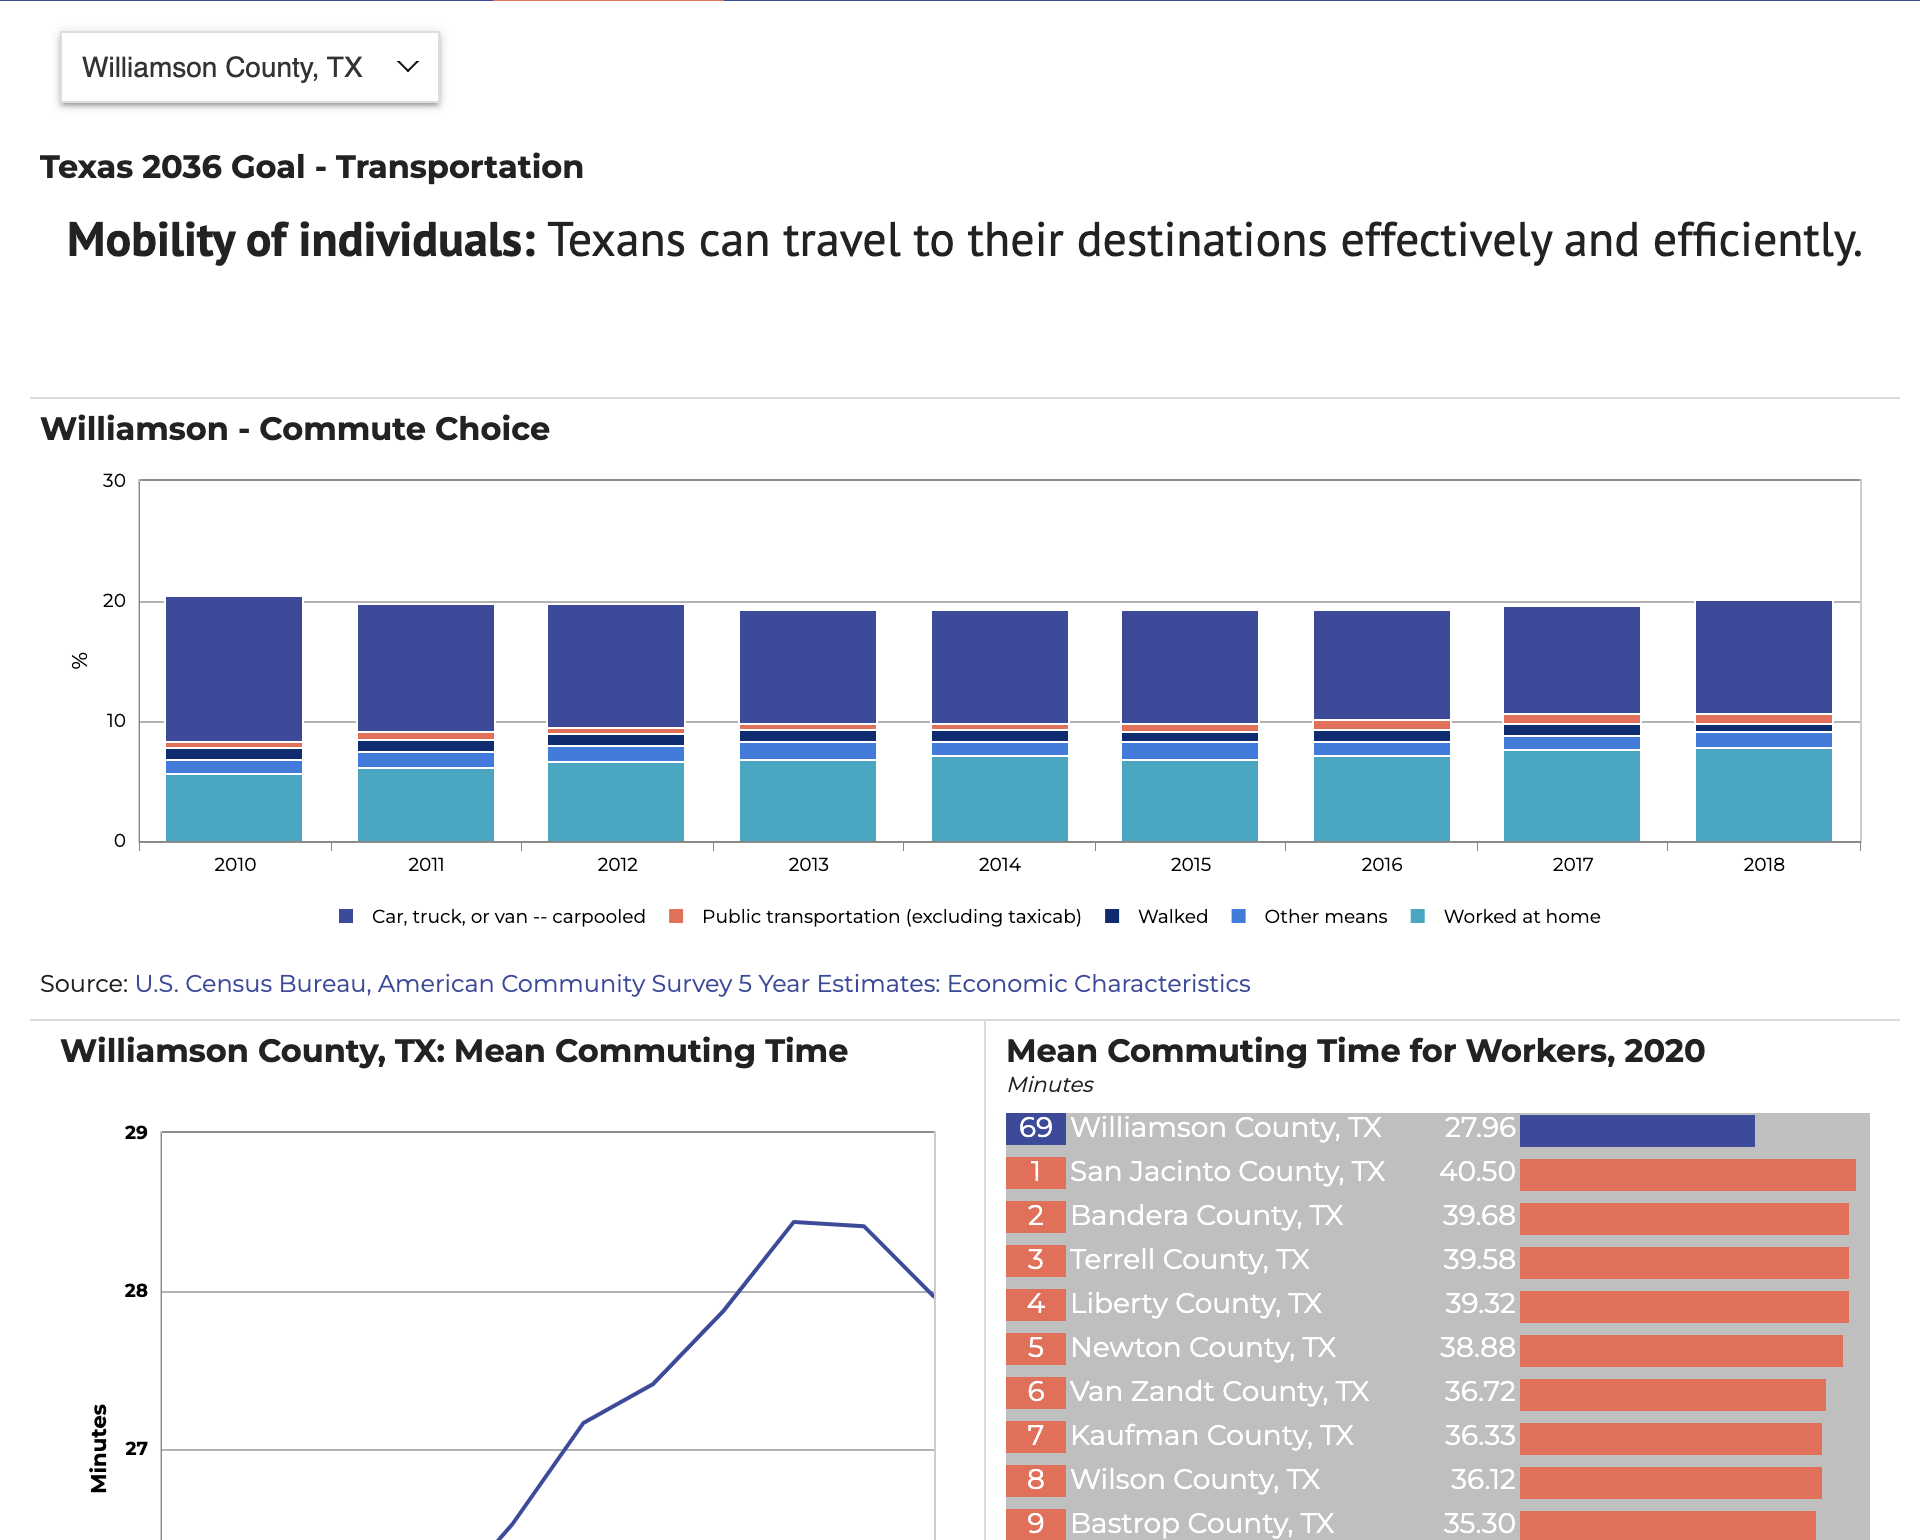Select San Jacinto County, TX row
1920x1540 pixels.
(1227, 1172)
